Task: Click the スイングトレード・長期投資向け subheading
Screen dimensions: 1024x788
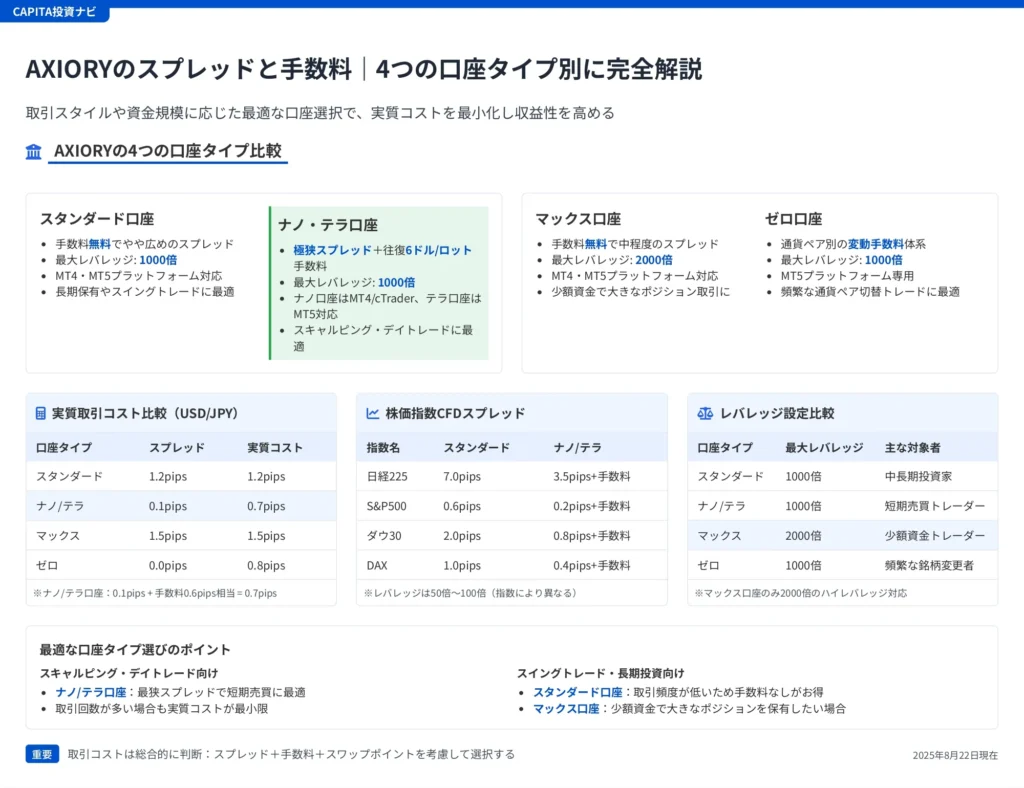Action: 601,673
